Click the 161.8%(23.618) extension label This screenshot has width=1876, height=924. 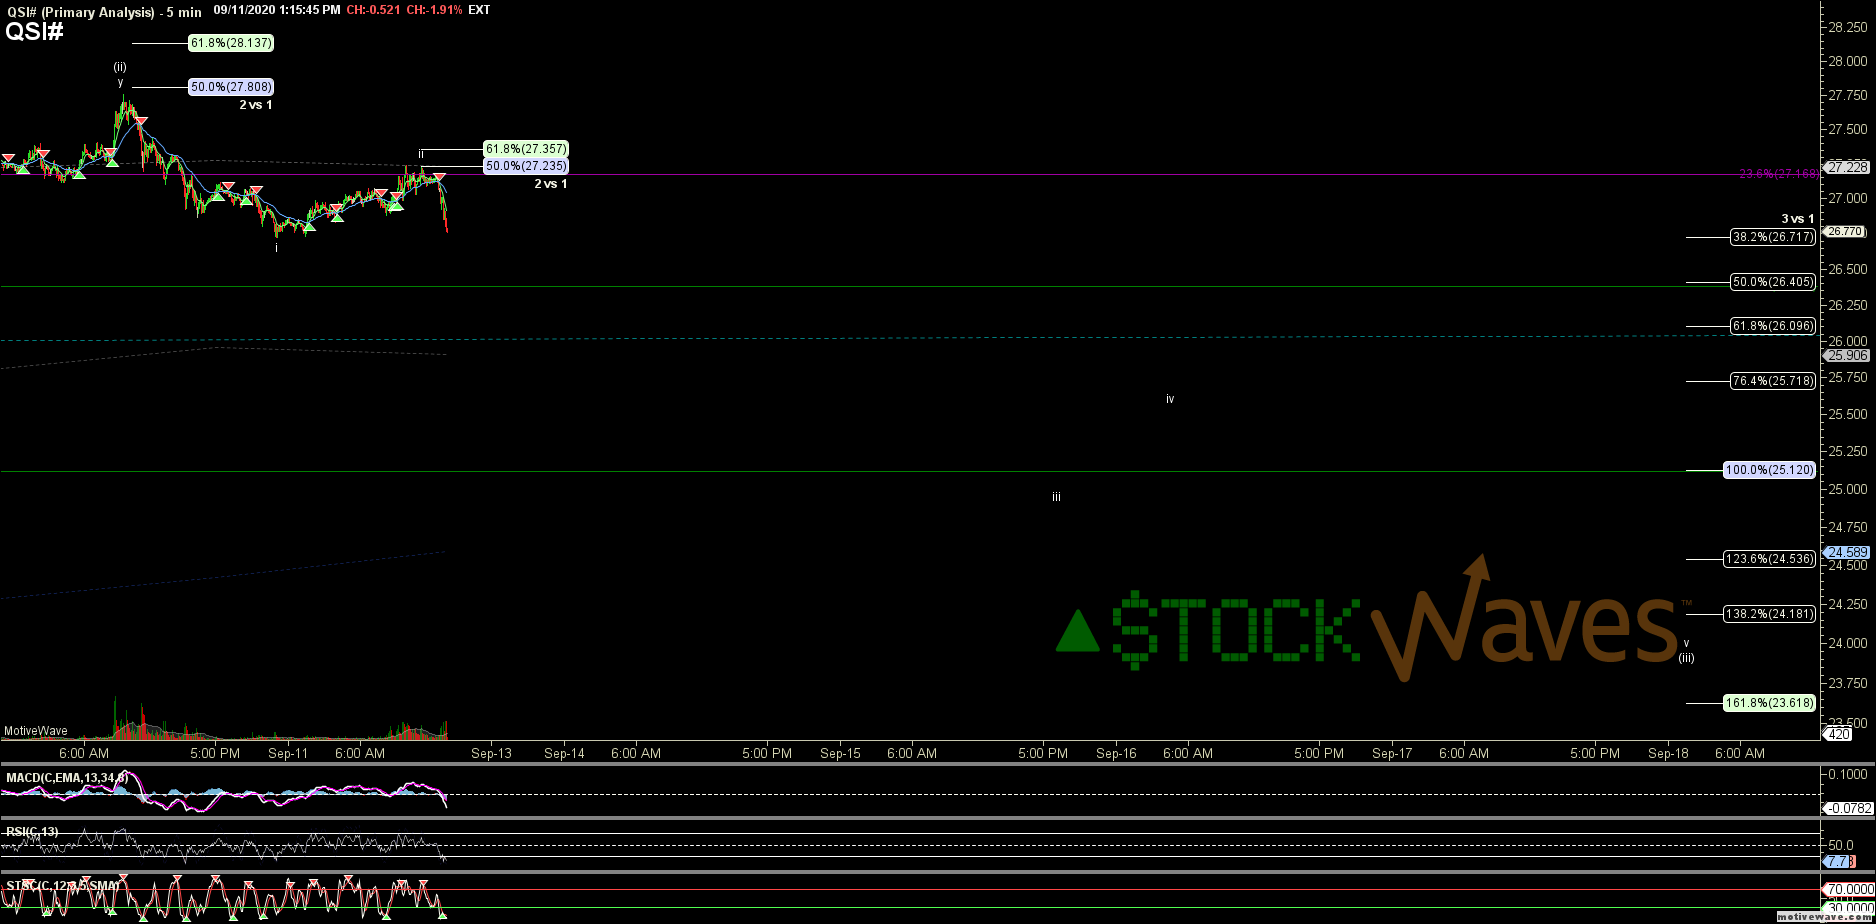coord(1768,703)
